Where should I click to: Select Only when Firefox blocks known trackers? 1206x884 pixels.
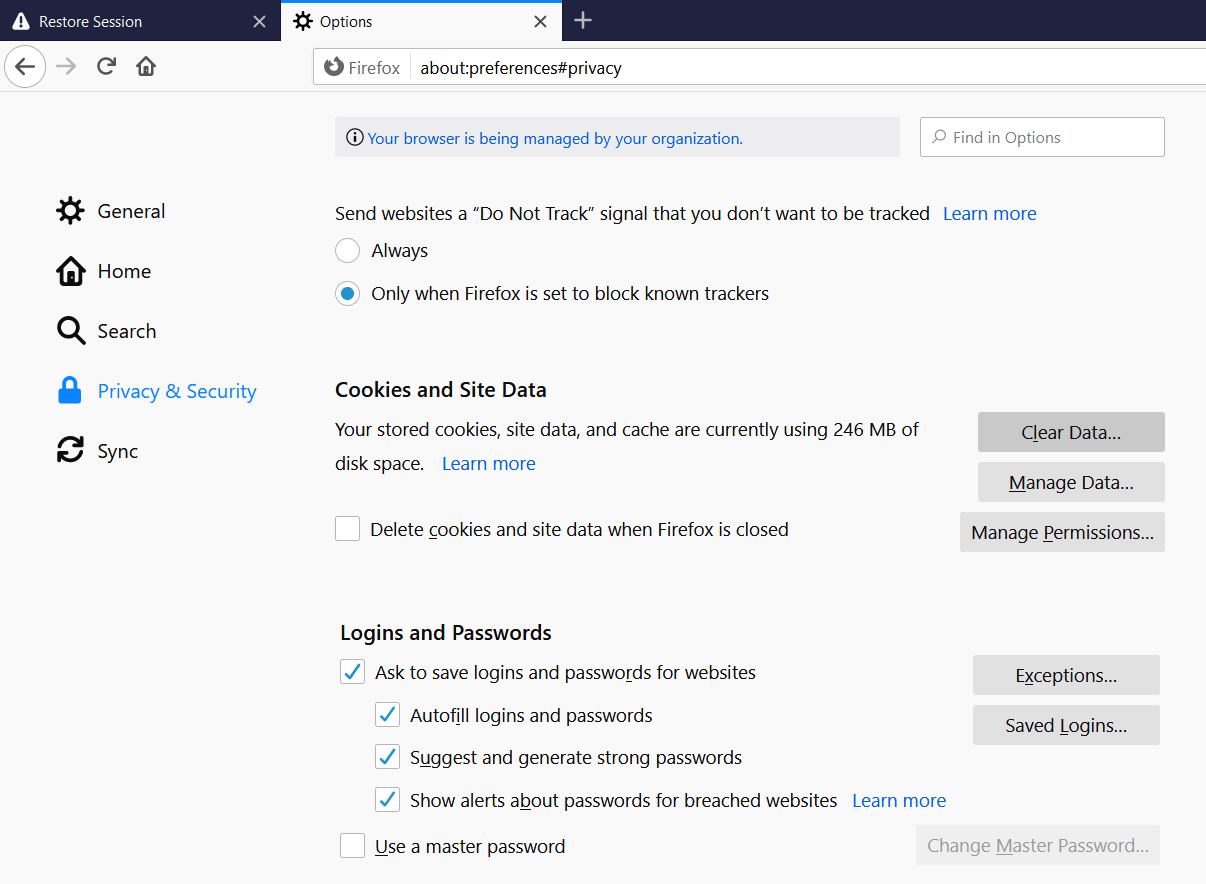[347, 294]
